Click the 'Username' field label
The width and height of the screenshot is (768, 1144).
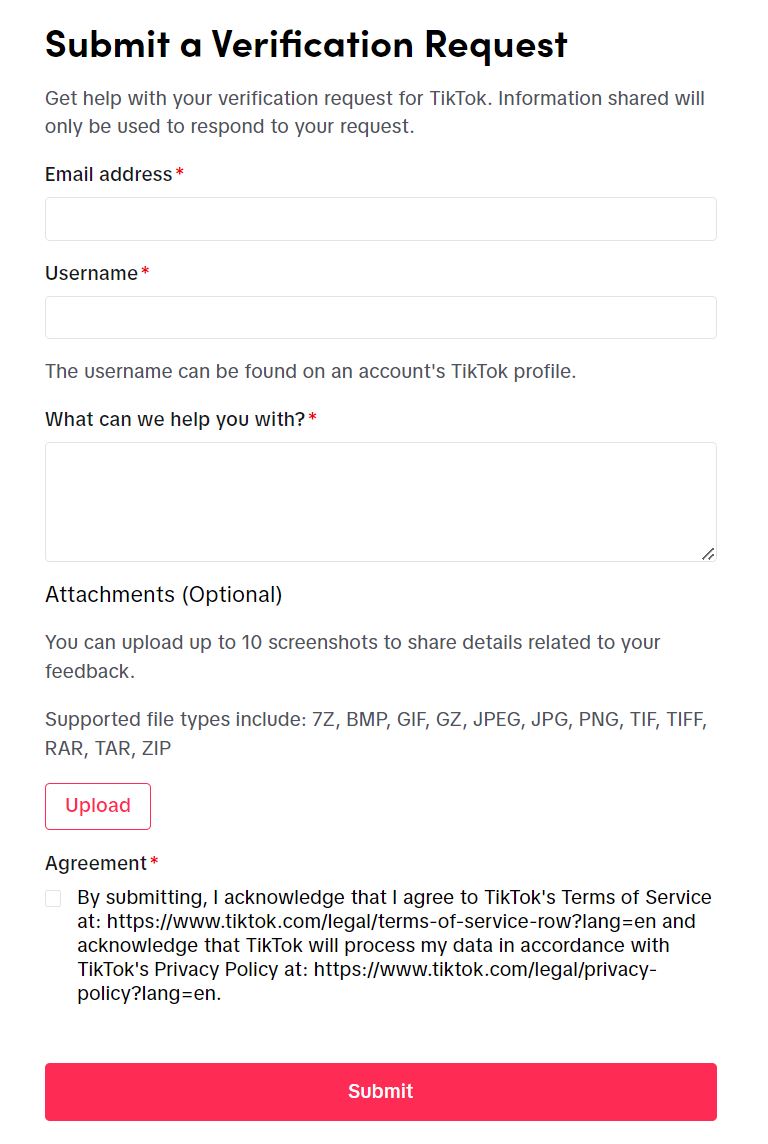(x=91, y=273)
